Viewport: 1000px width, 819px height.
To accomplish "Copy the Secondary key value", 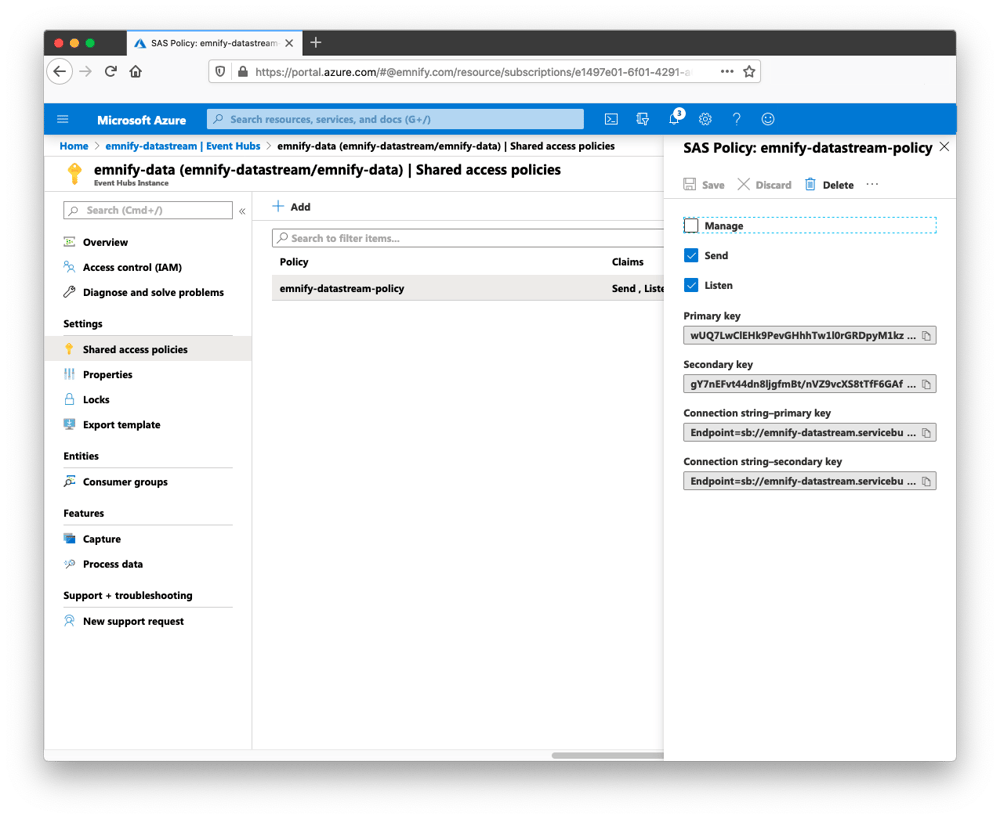I will tap(927, 384).
